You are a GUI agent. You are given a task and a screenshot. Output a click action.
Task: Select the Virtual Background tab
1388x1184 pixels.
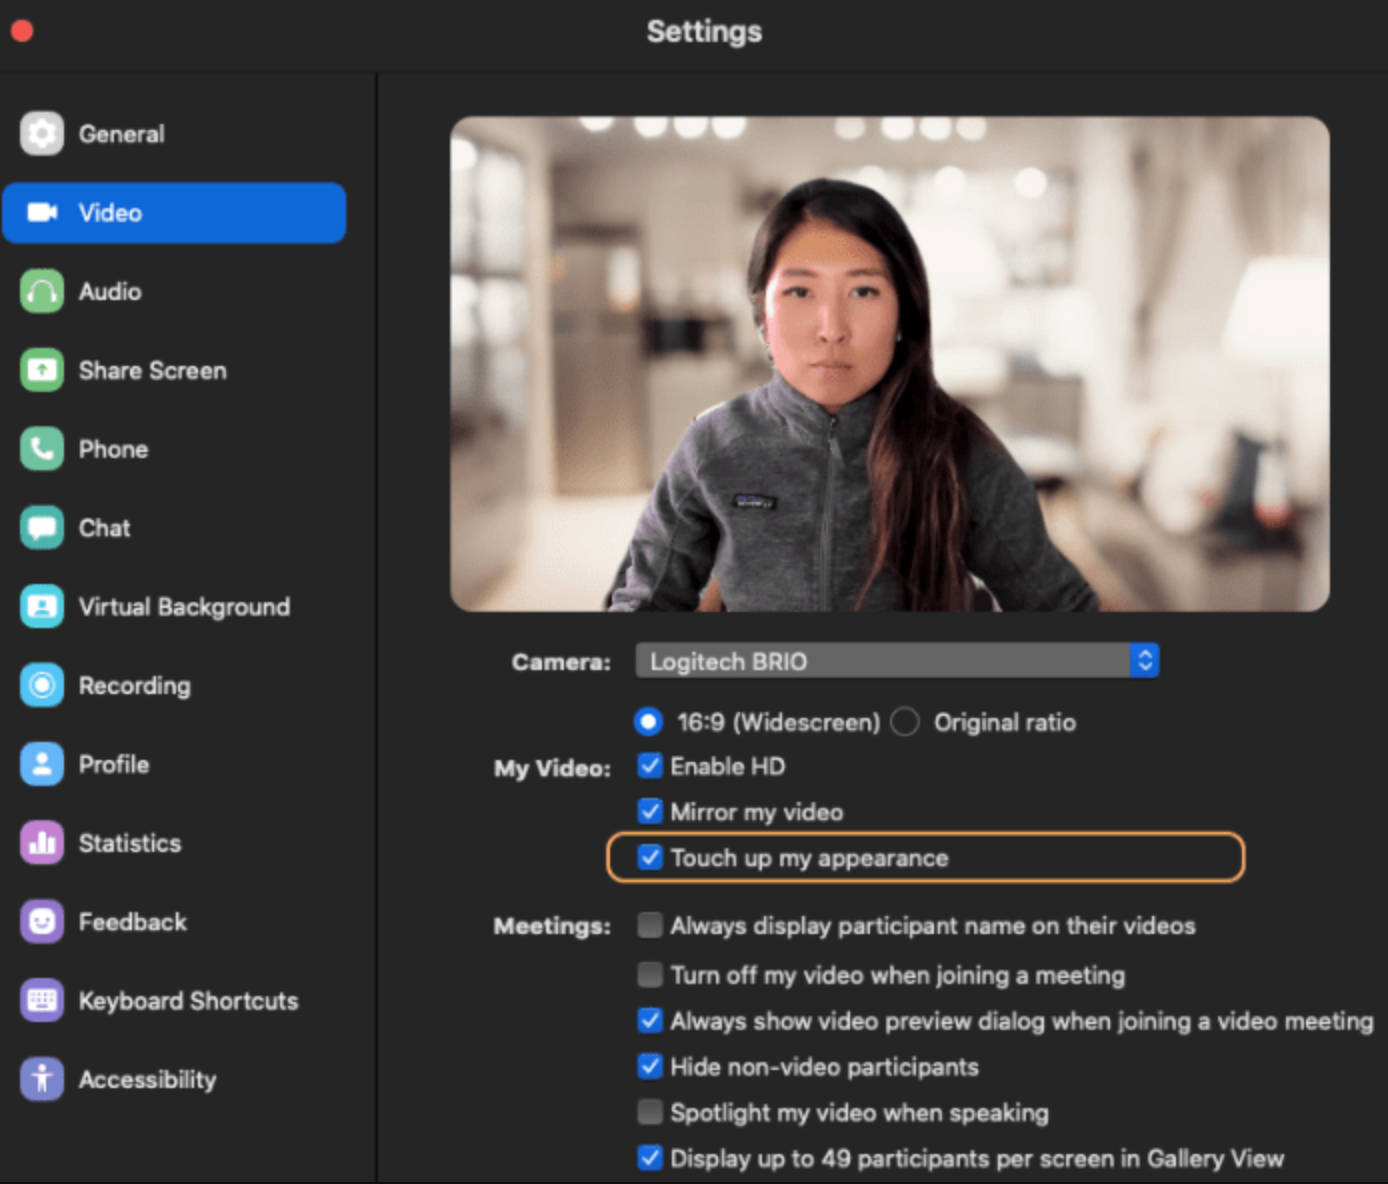tap(174, 606)
